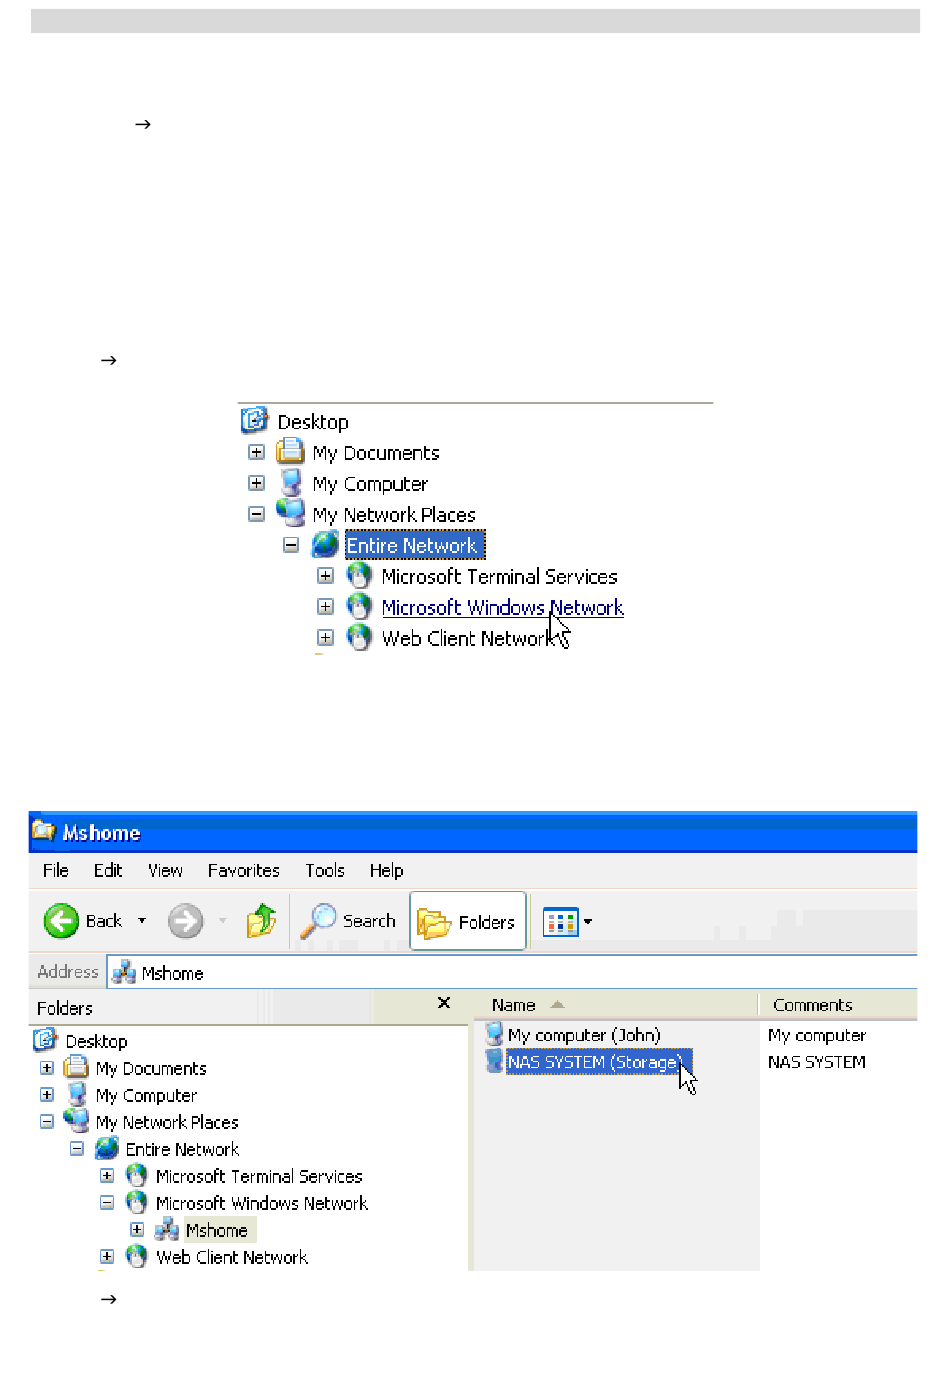The image size is (950, 1378).
Task: Click Web Client Network icon in upper tree
Action: (359, 637)
